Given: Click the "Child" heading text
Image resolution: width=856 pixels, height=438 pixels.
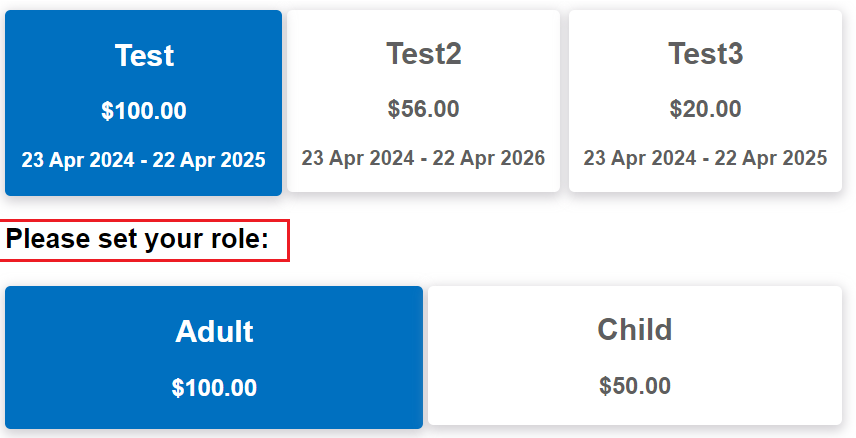Looking at the screenshot, I should click(x=635, y=329).
